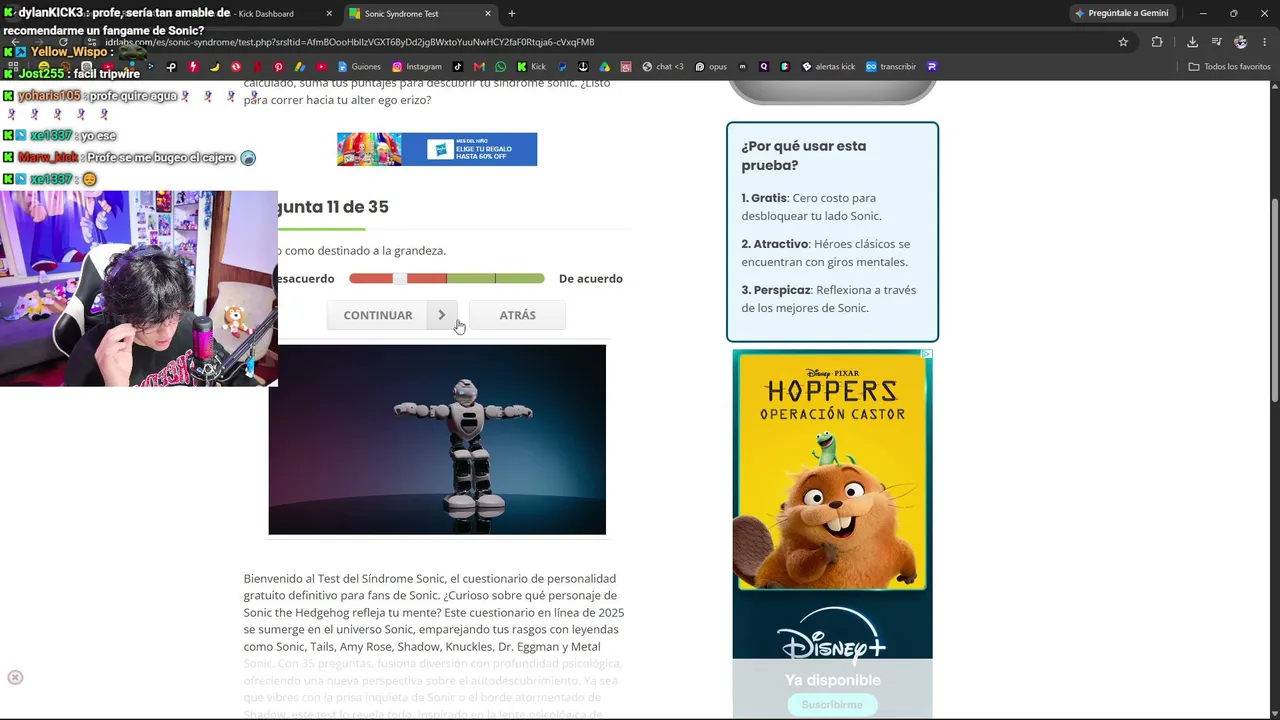Image resolution: width=1280 pixels, height=720 pixels.
Task: Click the 'De acuerdo' label
Action: click(x=591, y=279)
